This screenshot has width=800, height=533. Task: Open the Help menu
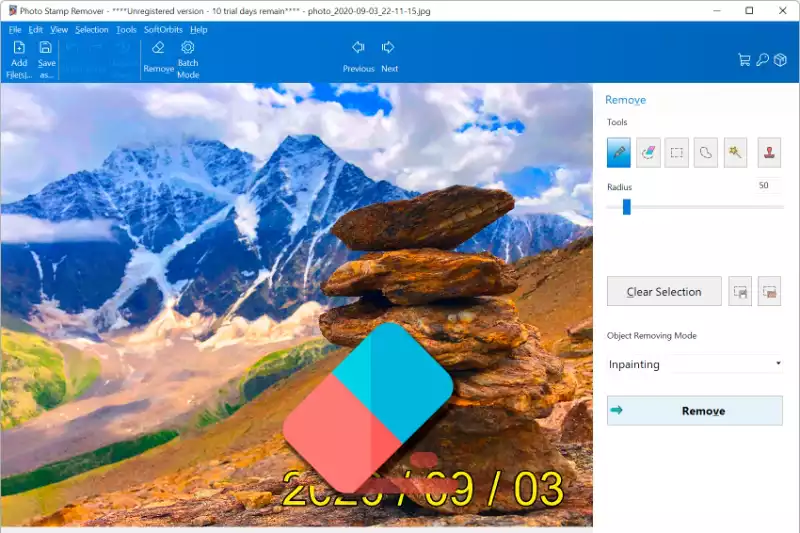(198, 30)
